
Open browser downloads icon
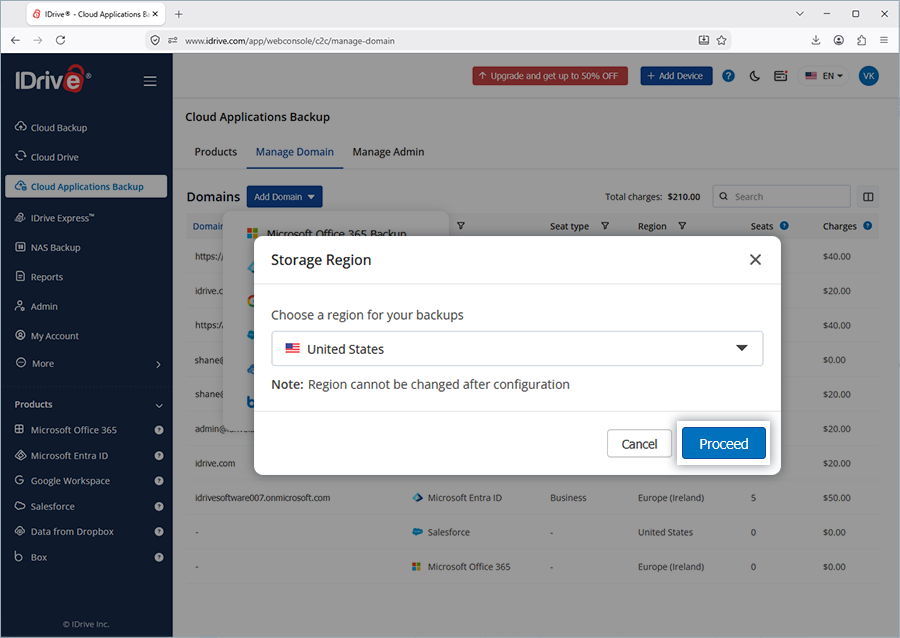tap(815, 40)
